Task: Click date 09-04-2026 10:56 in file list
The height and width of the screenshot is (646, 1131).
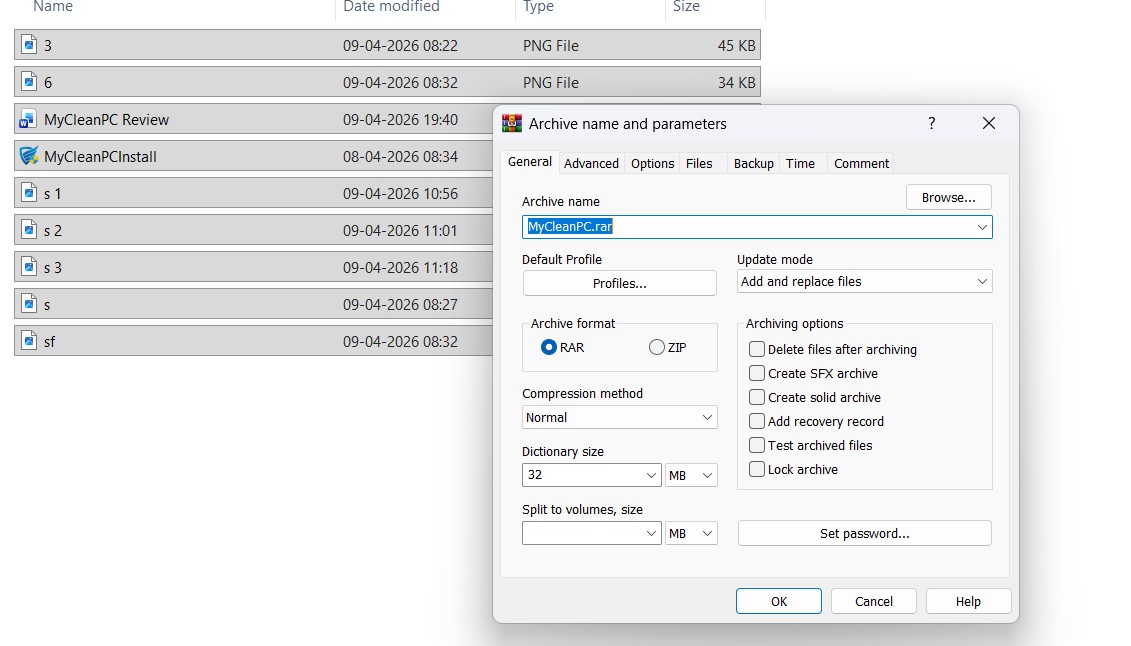Action: pos(400,193)
